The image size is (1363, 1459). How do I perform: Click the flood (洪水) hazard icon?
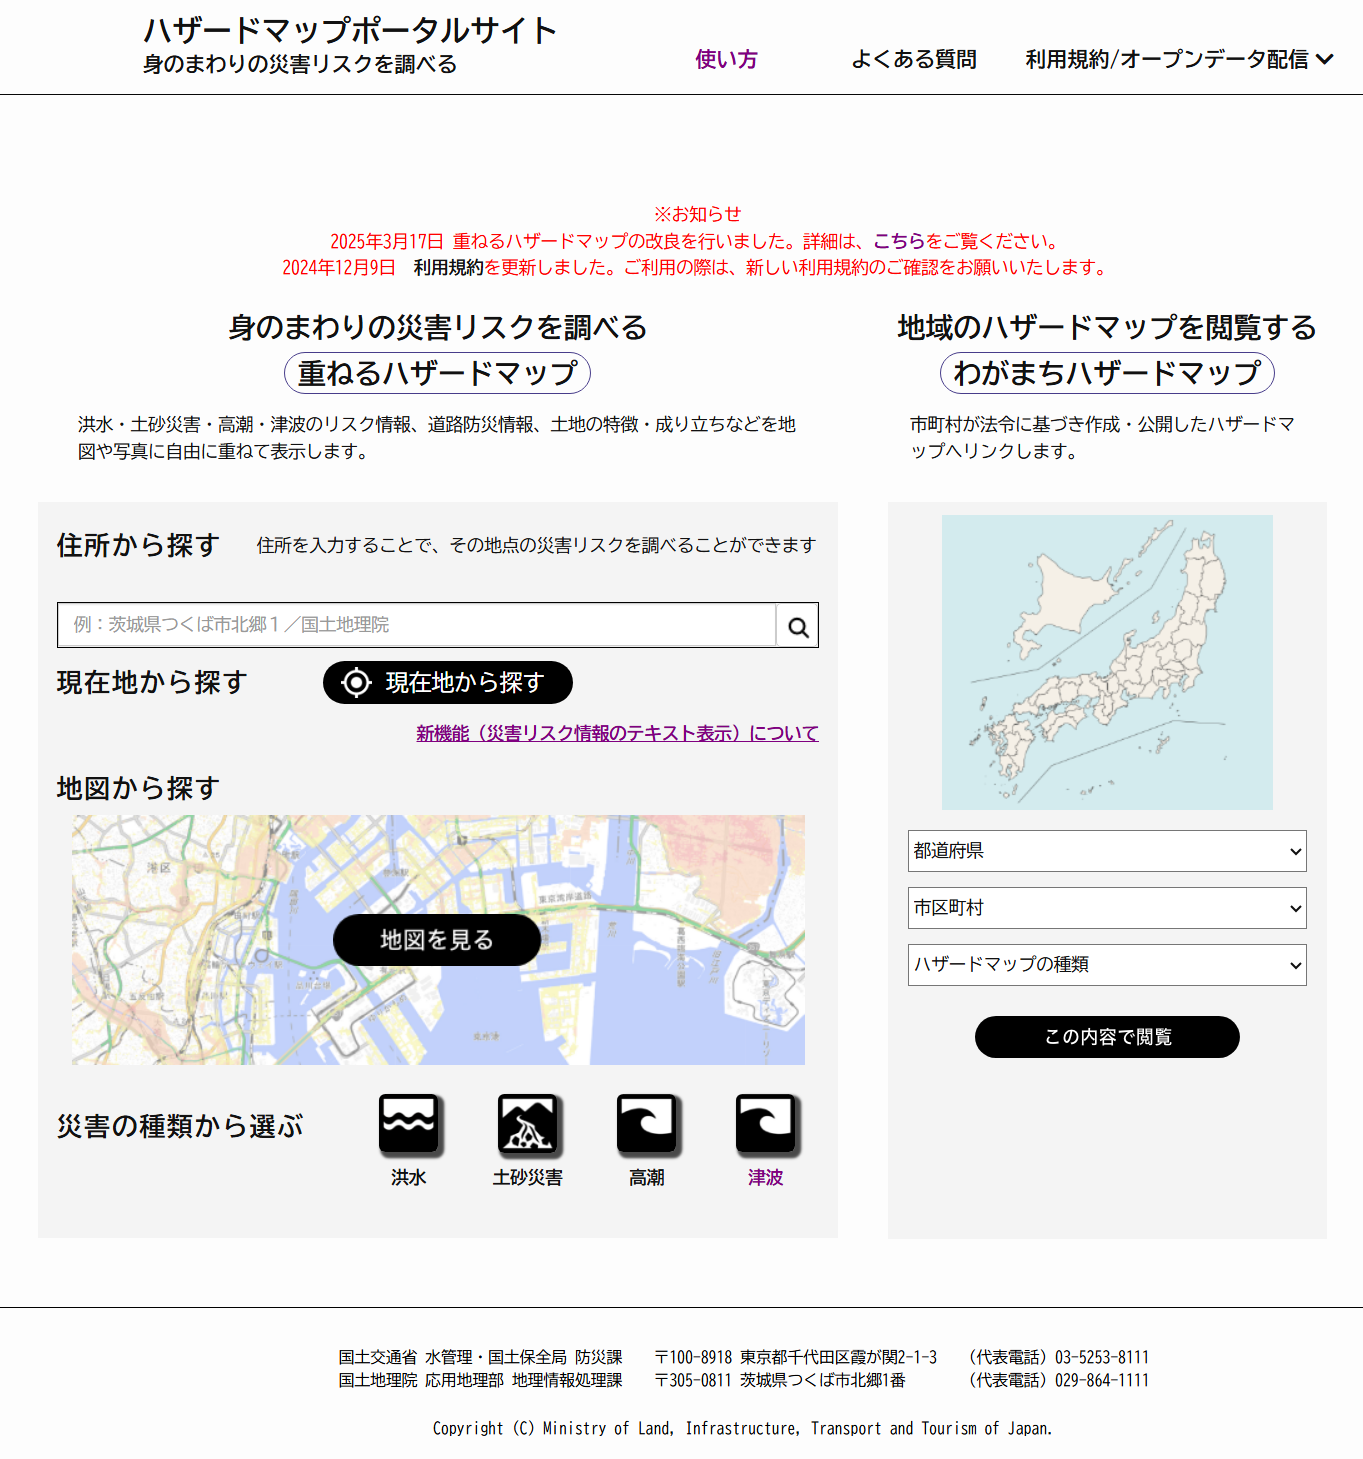409,1124
